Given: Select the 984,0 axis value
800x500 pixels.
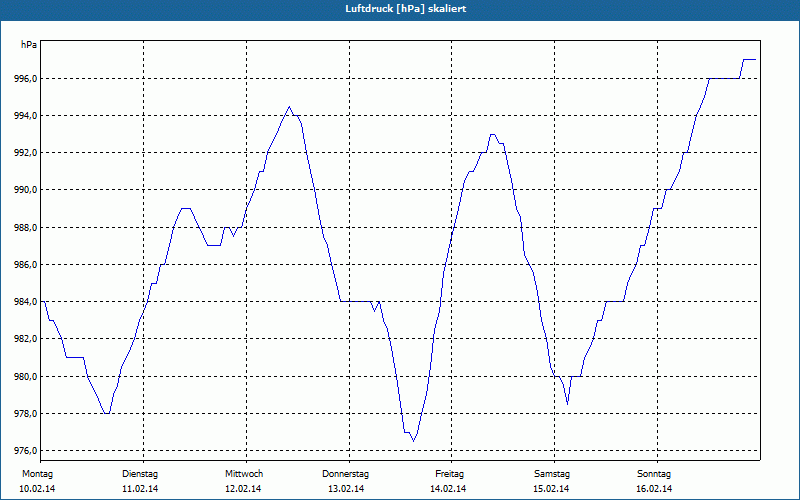Looking at the screenshot, I should click(x=26, y=302).
